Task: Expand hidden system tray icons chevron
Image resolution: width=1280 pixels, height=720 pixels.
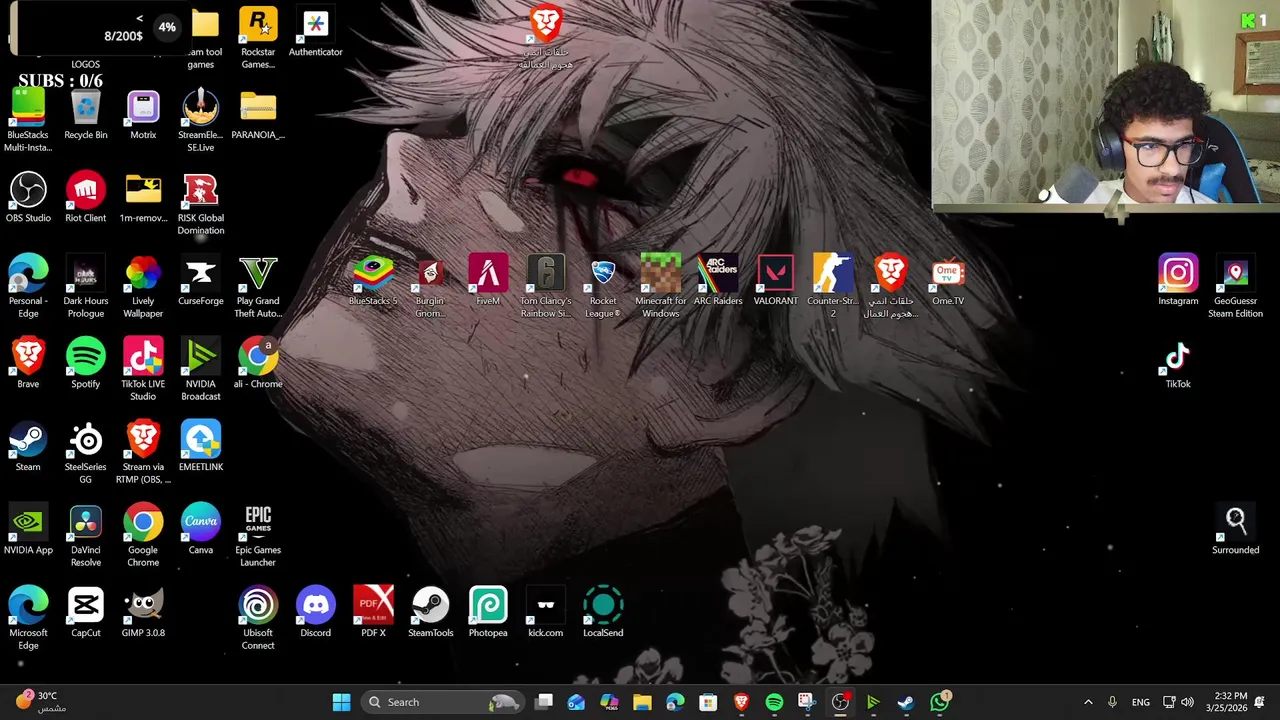Action: 1088,702
